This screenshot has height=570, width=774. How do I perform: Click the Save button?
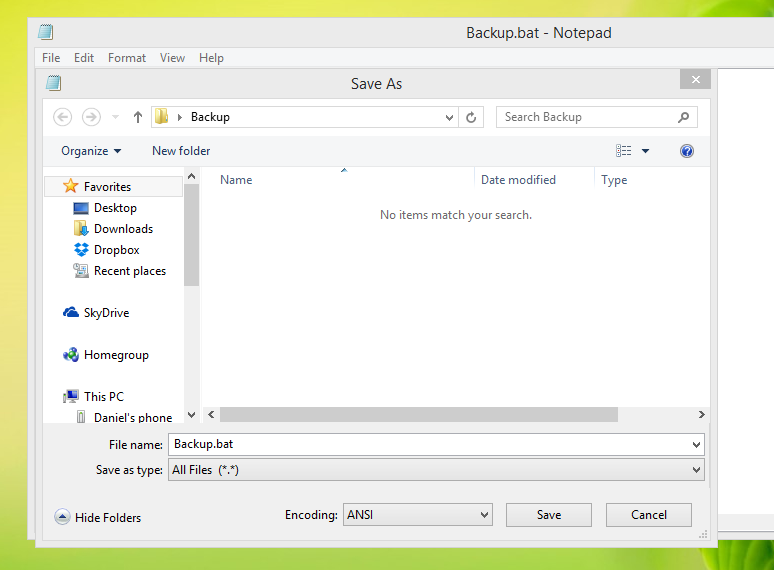549,515
